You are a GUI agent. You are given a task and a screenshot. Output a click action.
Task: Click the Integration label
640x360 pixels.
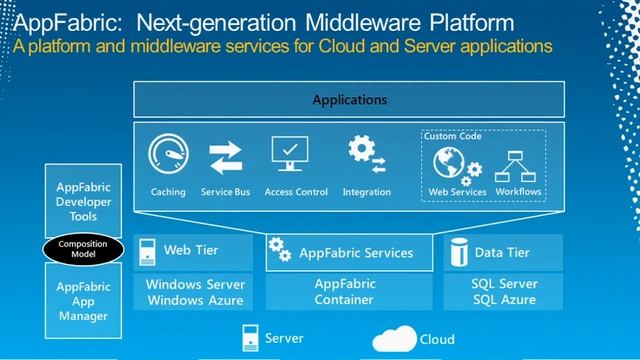pyautogui.click(x=367, y=192)
